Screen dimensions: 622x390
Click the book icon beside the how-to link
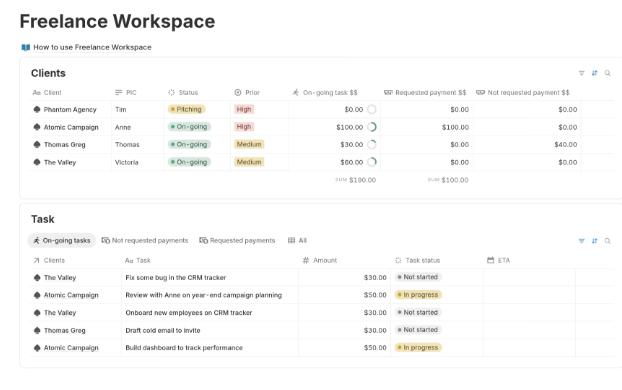click(x=26, y=48)
